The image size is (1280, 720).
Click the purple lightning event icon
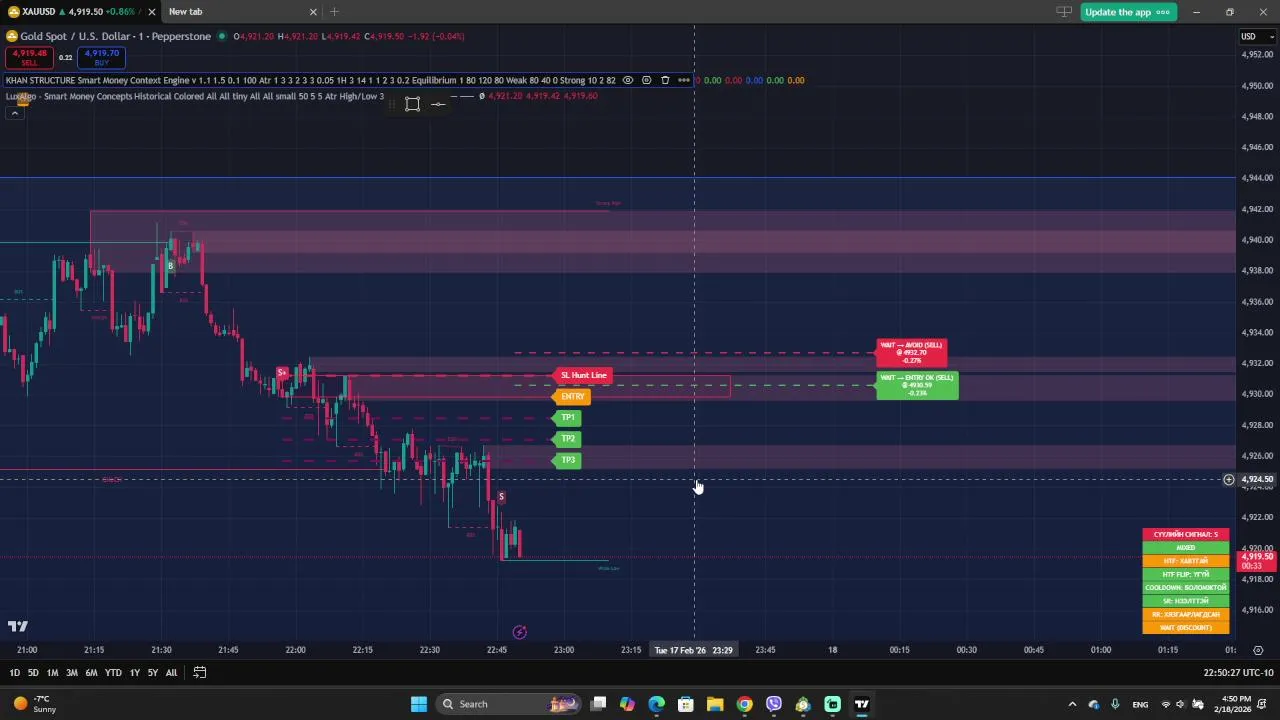[519, 632]
